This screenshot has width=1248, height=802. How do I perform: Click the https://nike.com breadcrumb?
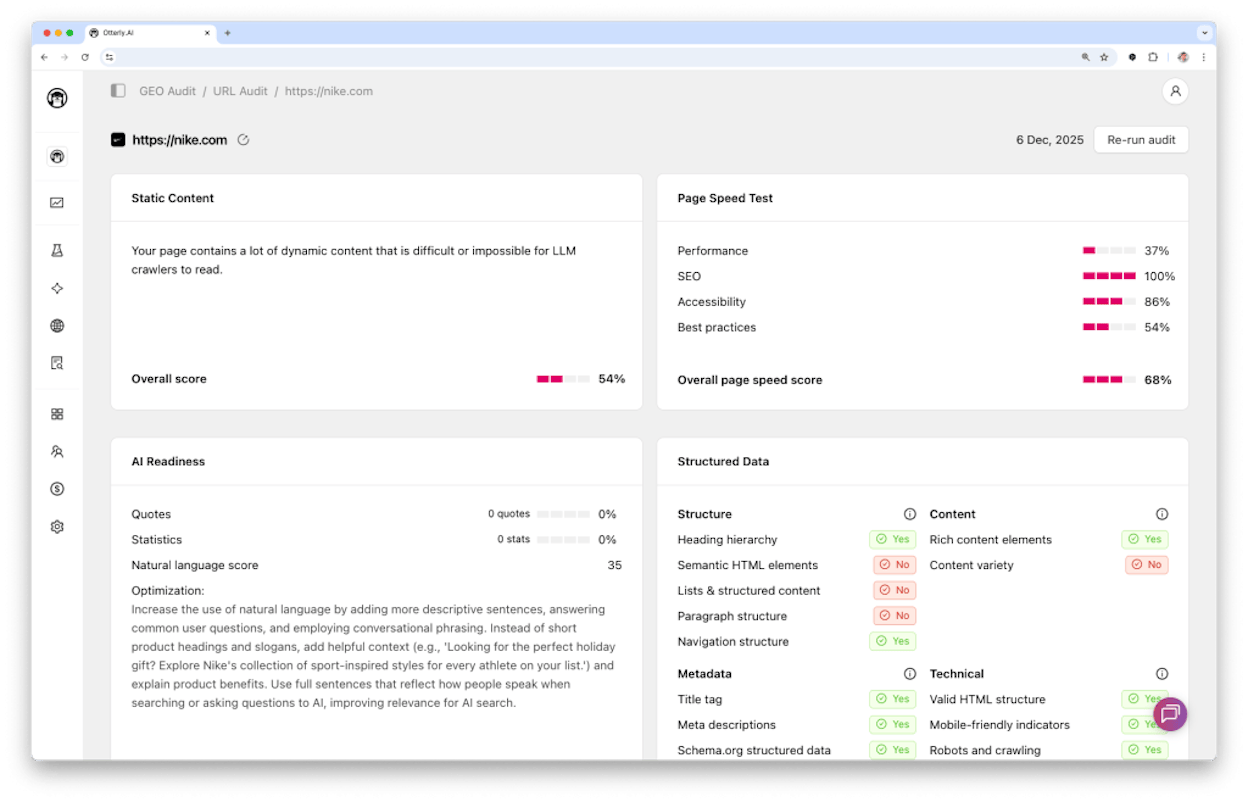coord(329,91)
